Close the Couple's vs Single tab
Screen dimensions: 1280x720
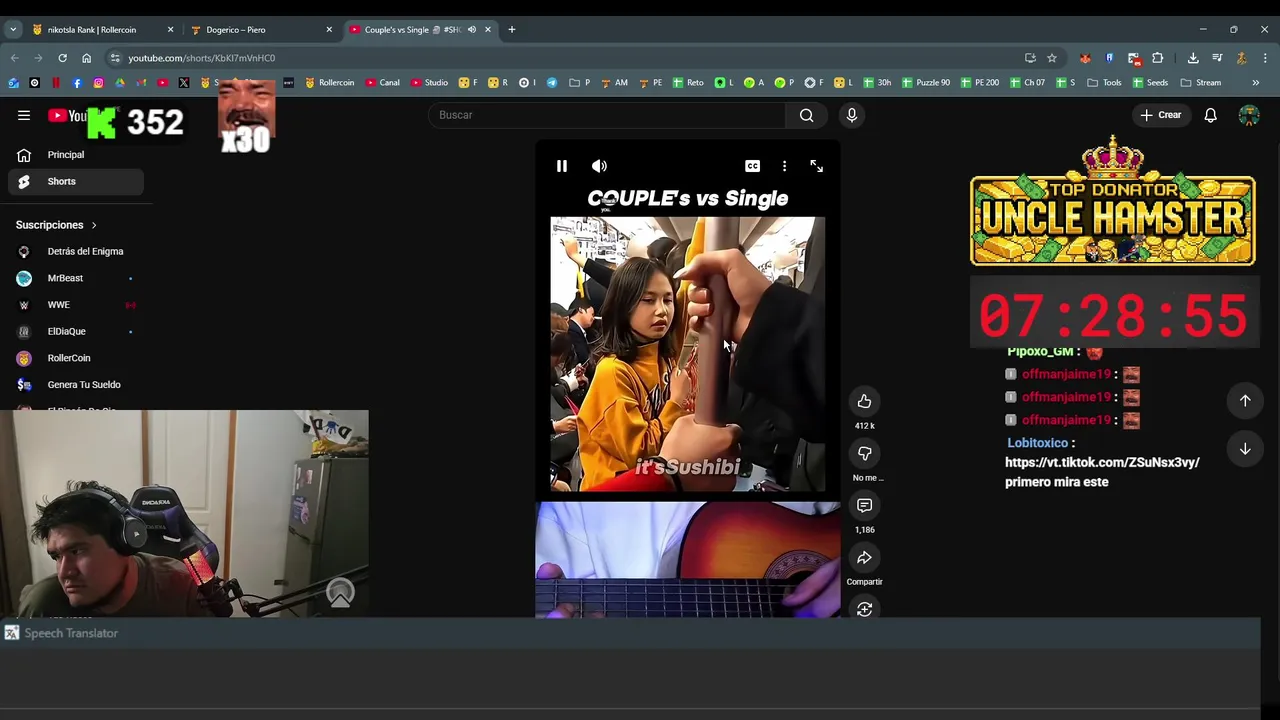[x=488, y=30]
